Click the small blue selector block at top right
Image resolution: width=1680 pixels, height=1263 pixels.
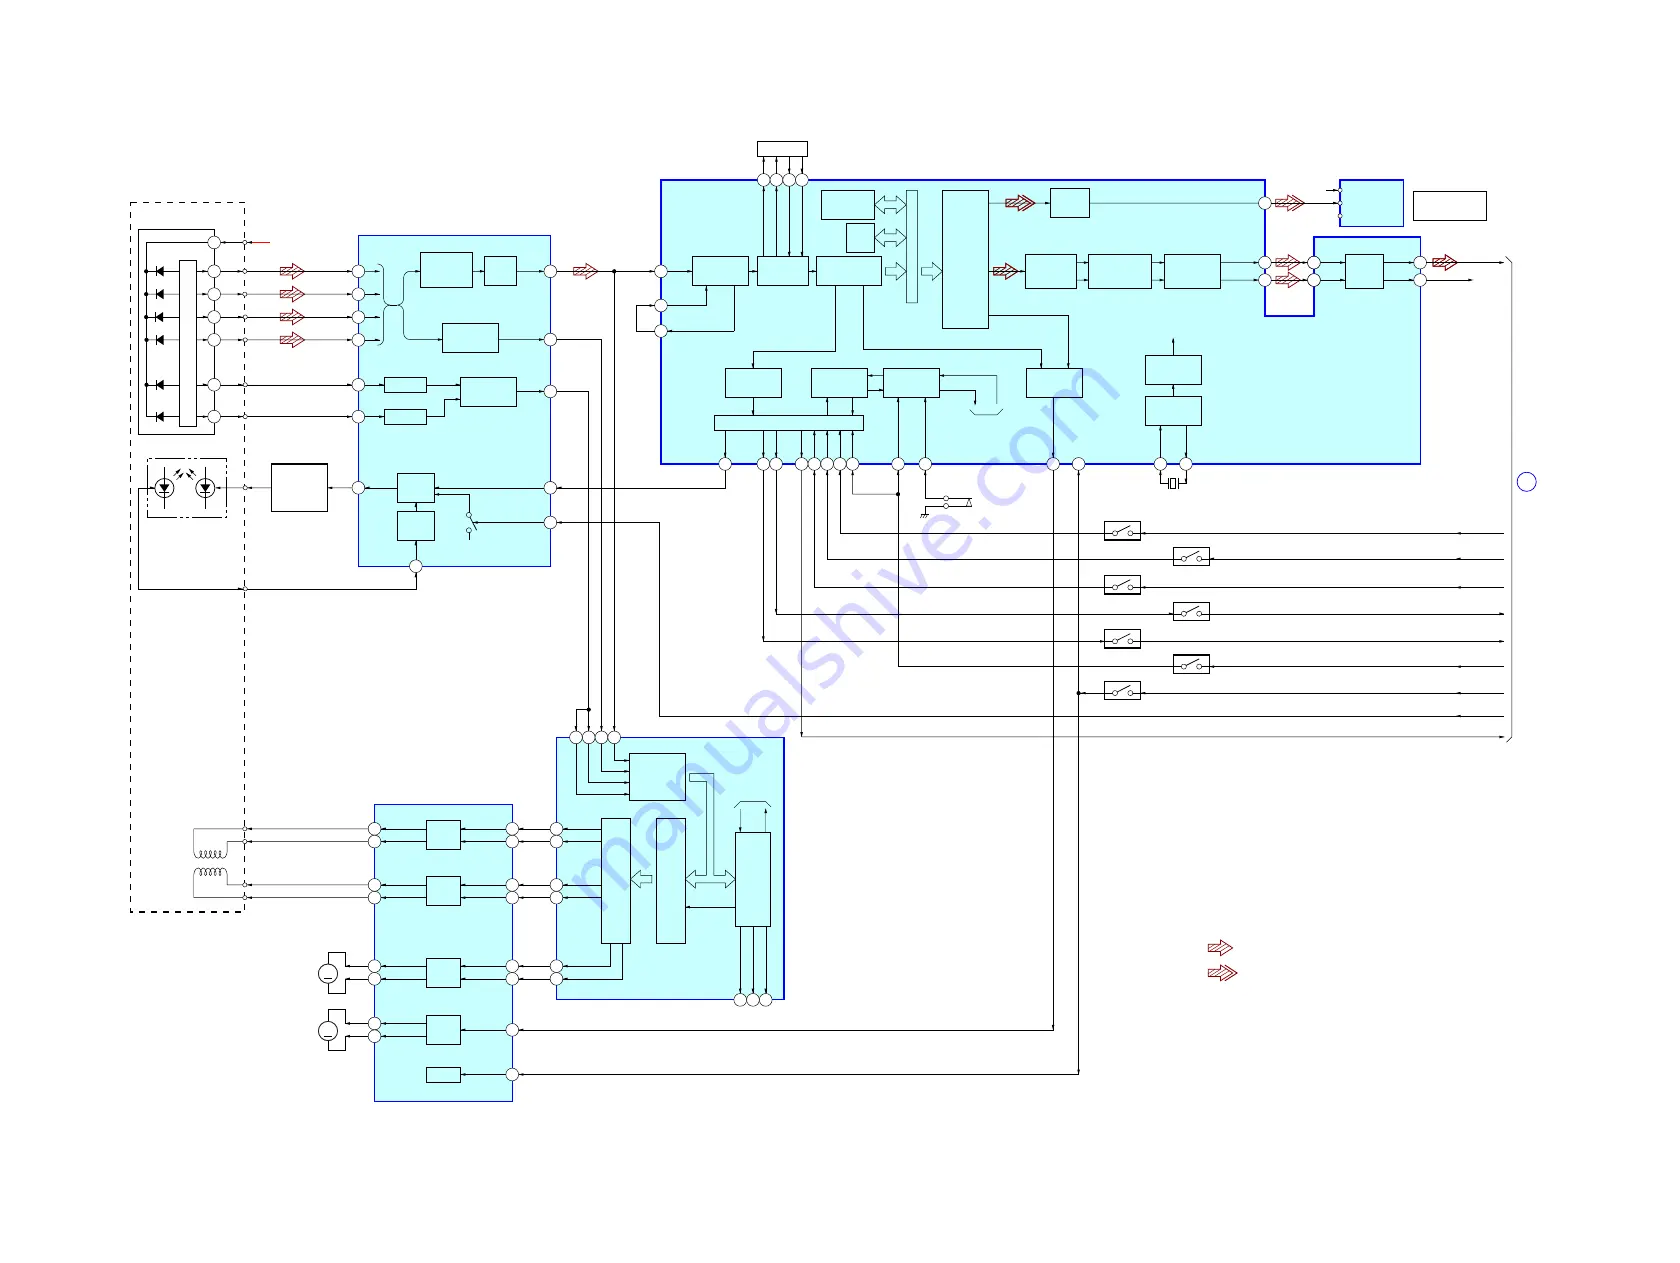coord(1371,203)
